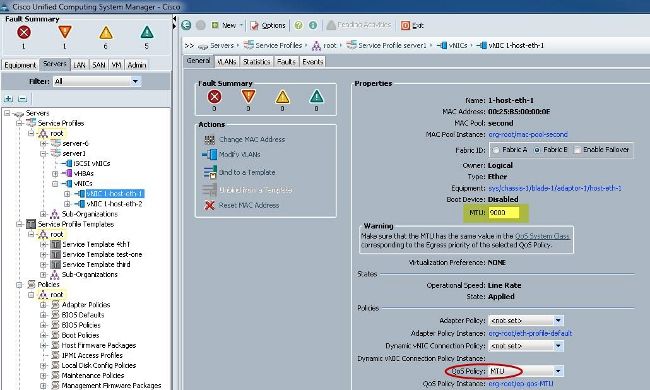Click the Reset MAC Address red X icon
Viewport: 650px width, 390px height.
coord(210,205)
